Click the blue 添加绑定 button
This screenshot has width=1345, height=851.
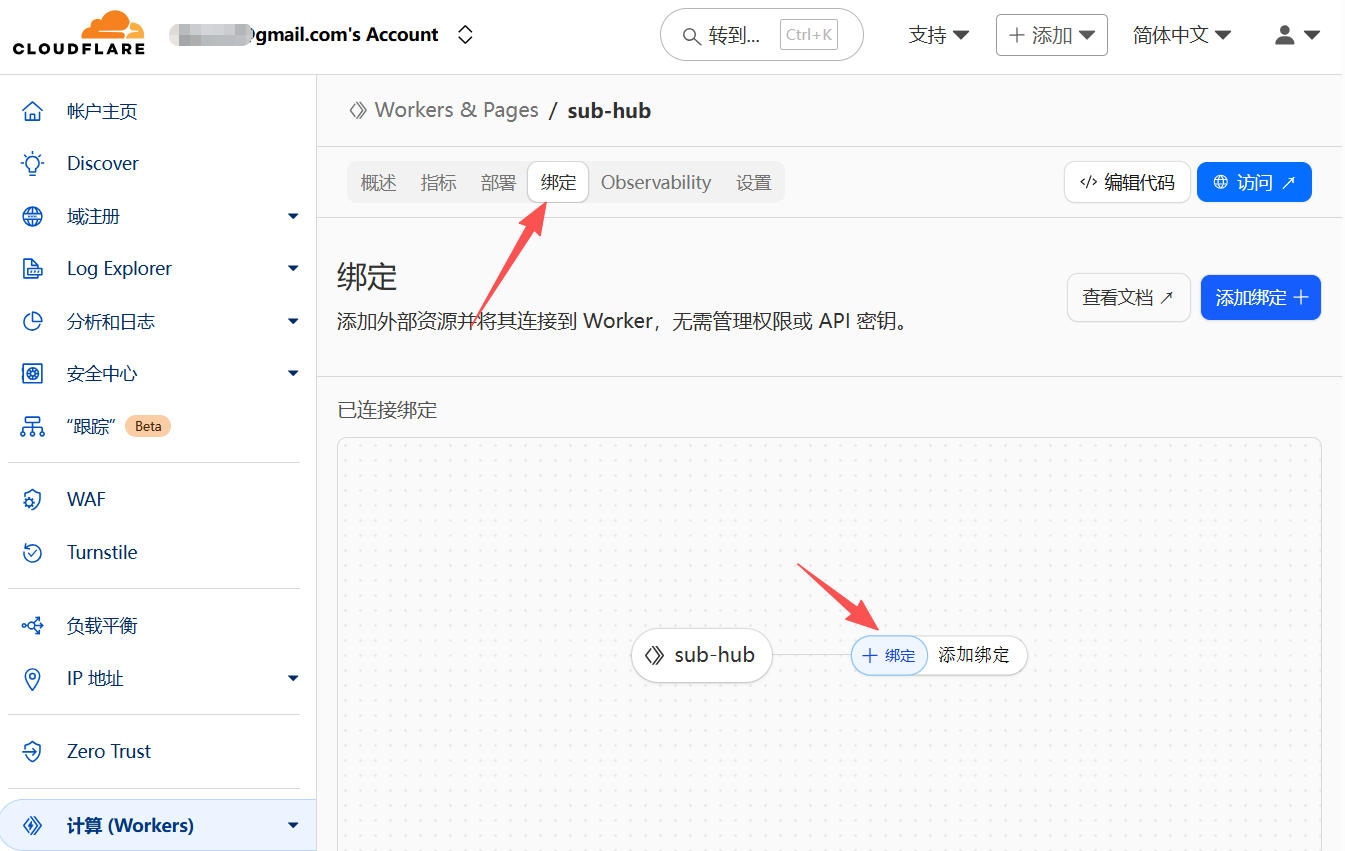point(1260,298)
